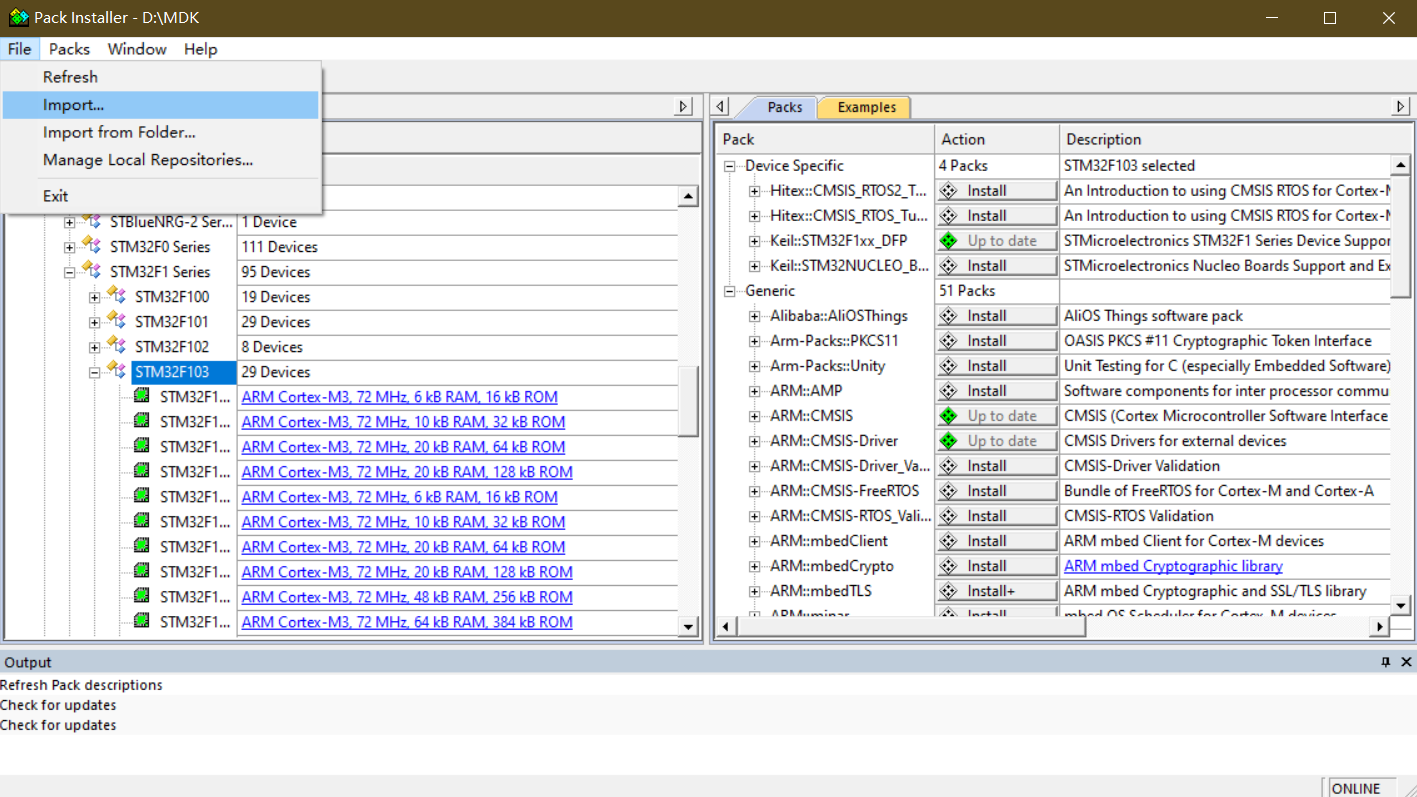Switch to the Packs tab

pos(784,107)
